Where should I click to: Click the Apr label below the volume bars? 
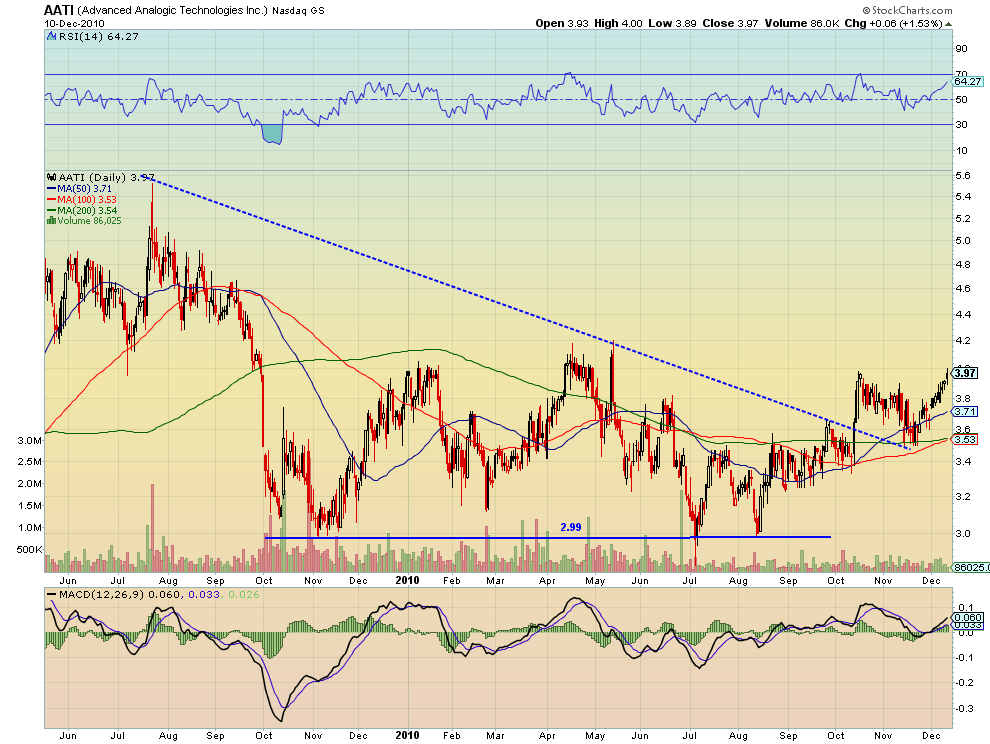point(547,581)
